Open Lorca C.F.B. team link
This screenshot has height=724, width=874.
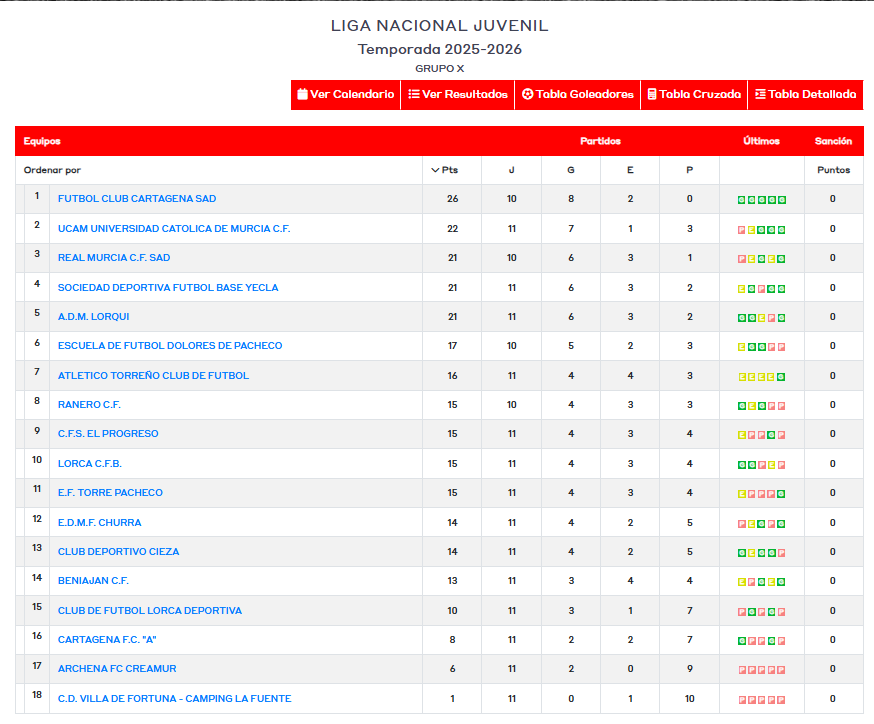[90, 464]
